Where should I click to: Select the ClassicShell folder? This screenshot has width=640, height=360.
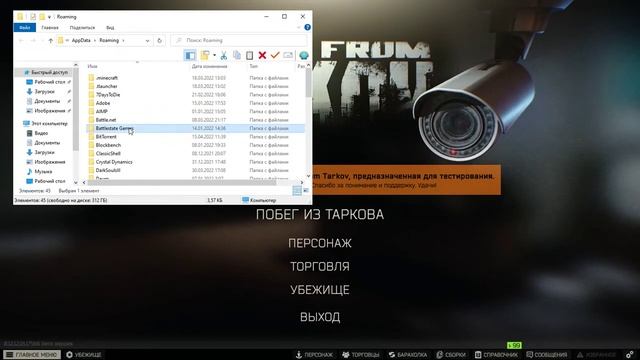[108, 153]
